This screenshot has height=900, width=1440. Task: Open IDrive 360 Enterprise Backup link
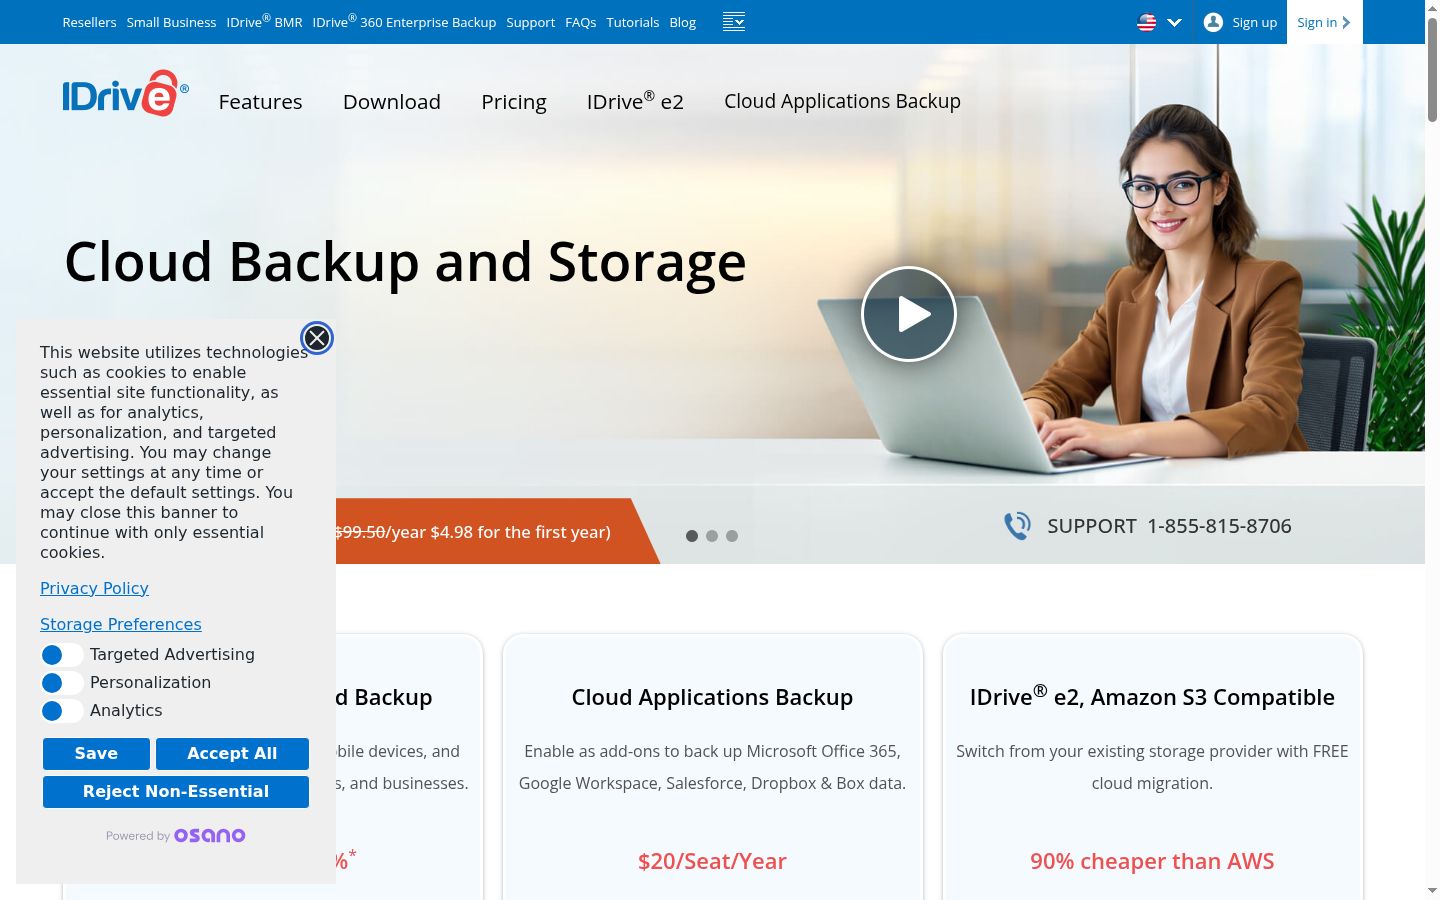pyautogui.click(x=404, y=21)
